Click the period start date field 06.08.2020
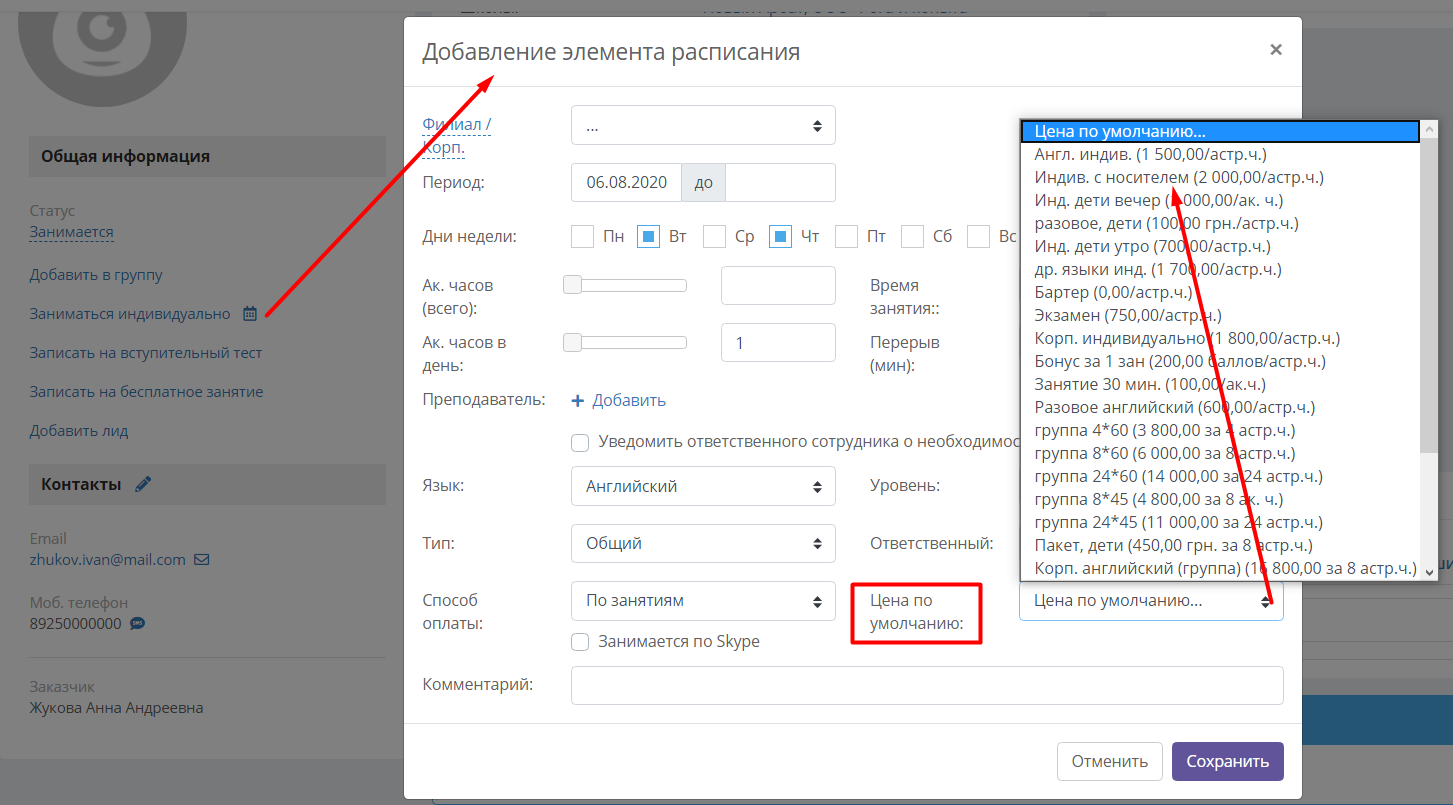The height and width of the screenshot is (805, 1453). 626,183
